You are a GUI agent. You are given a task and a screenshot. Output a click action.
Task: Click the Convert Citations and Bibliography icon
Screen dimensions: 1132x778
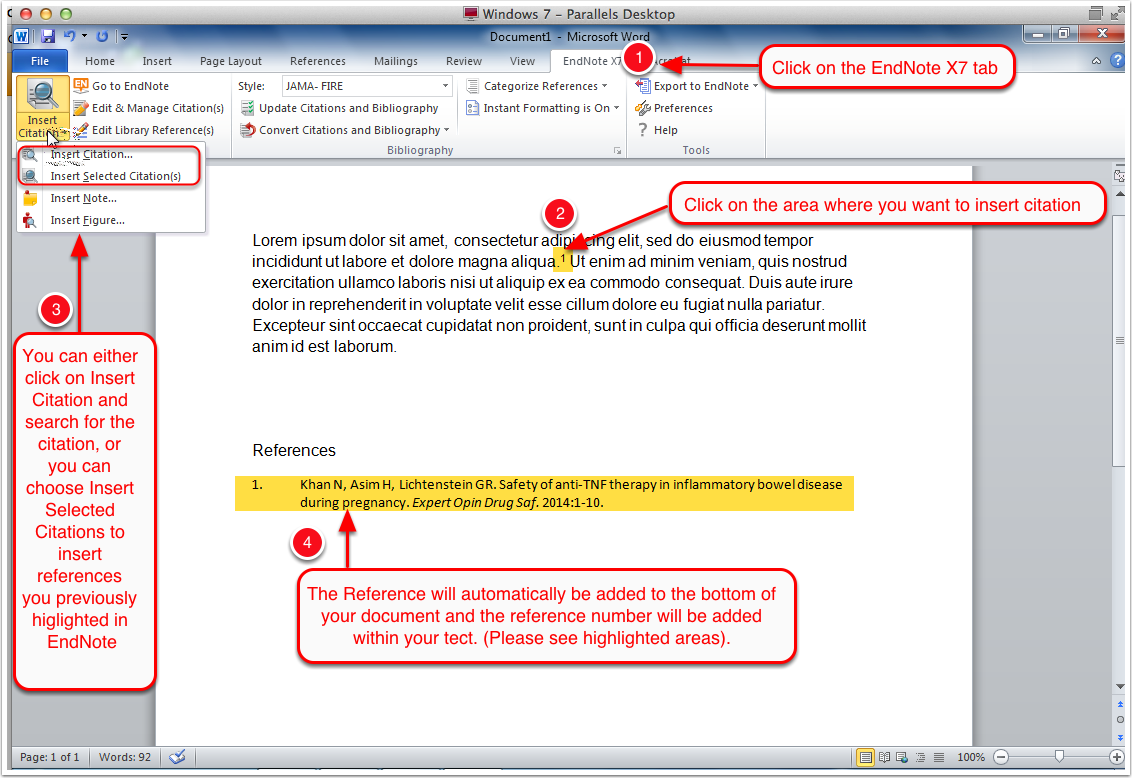coord(248,130)
